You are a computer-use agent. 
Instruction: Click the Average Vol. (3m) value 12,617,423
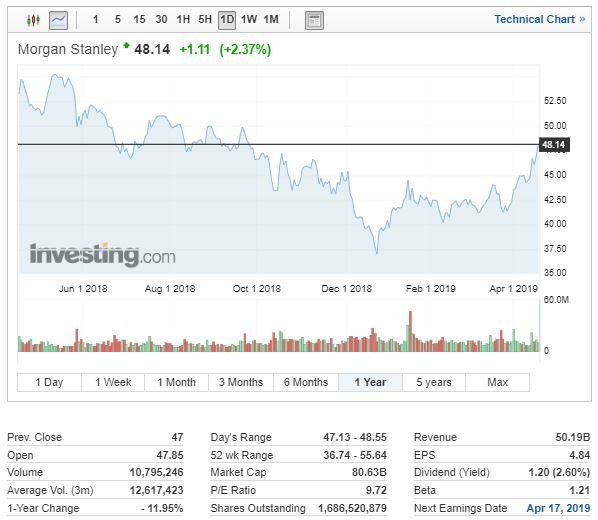coord(156,490)
